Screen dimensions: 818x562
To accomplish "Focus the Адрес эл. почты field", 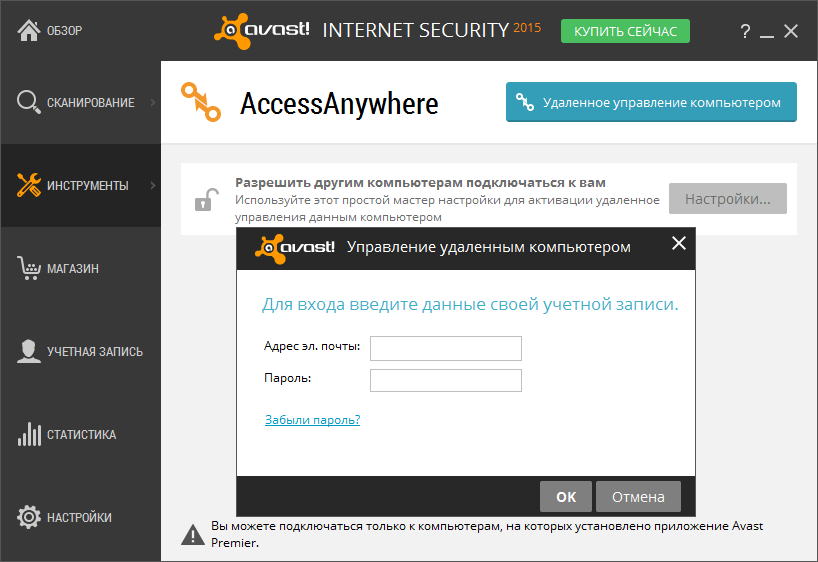I will [446, 348].
